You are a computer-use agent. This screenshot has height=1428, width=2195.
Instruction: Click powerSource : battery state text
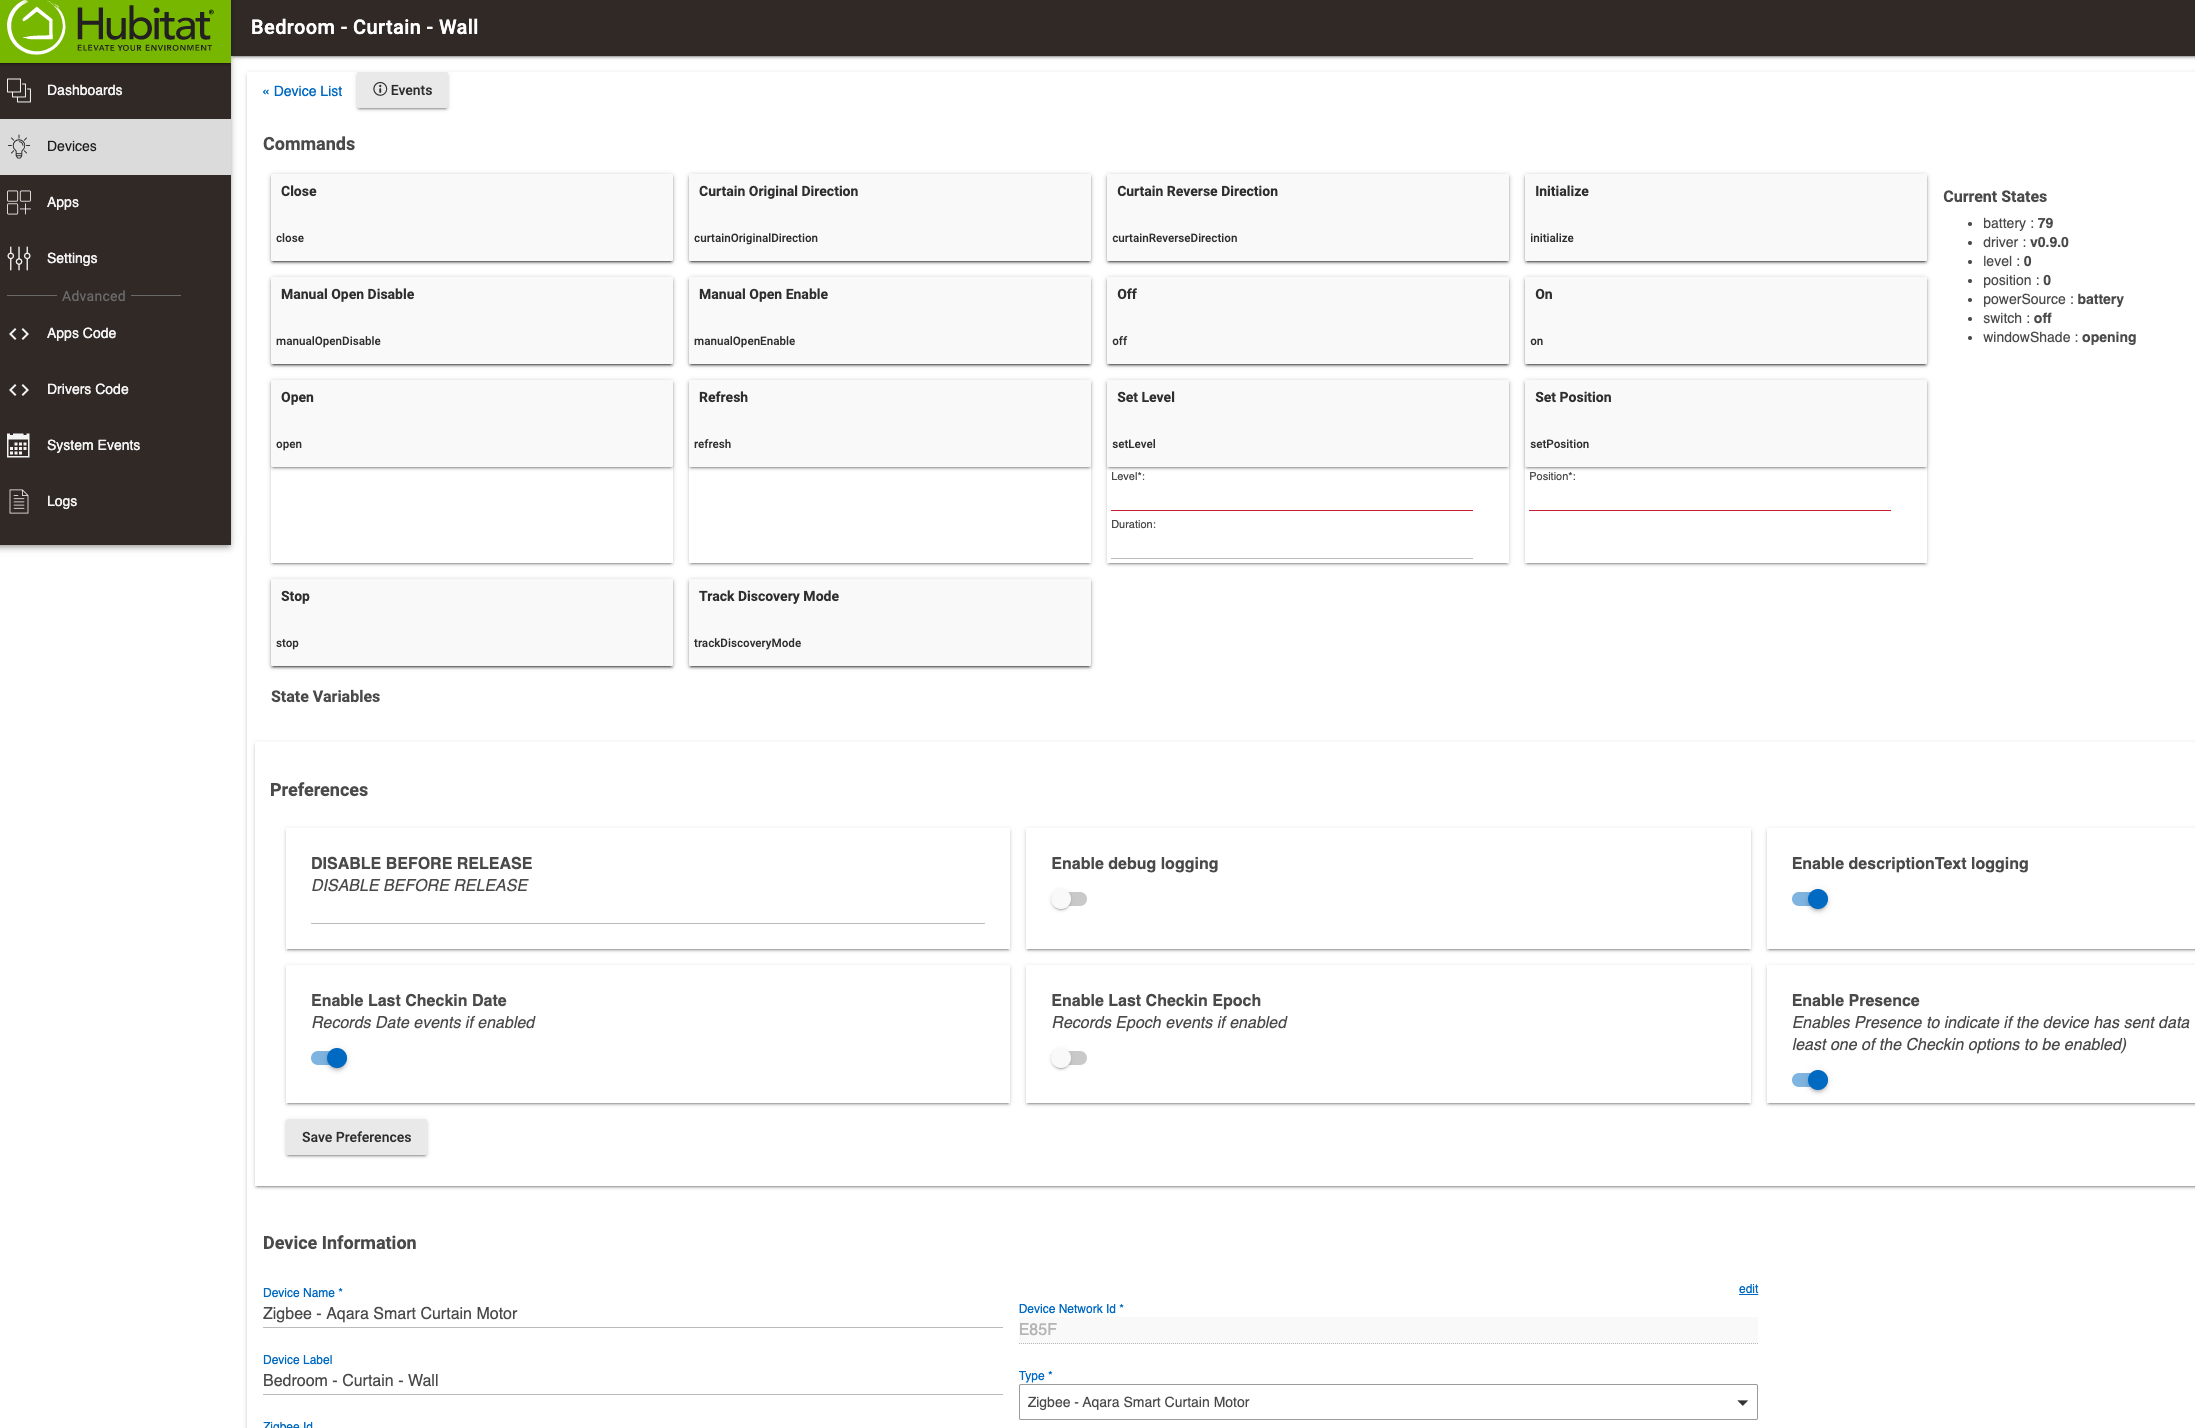pos(2053,299)
